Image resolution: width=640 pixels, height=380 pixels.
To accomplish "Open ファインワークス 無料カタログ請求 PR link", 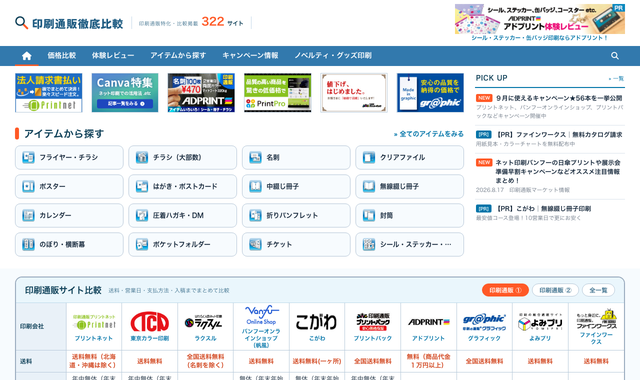I will click(559, 134).
